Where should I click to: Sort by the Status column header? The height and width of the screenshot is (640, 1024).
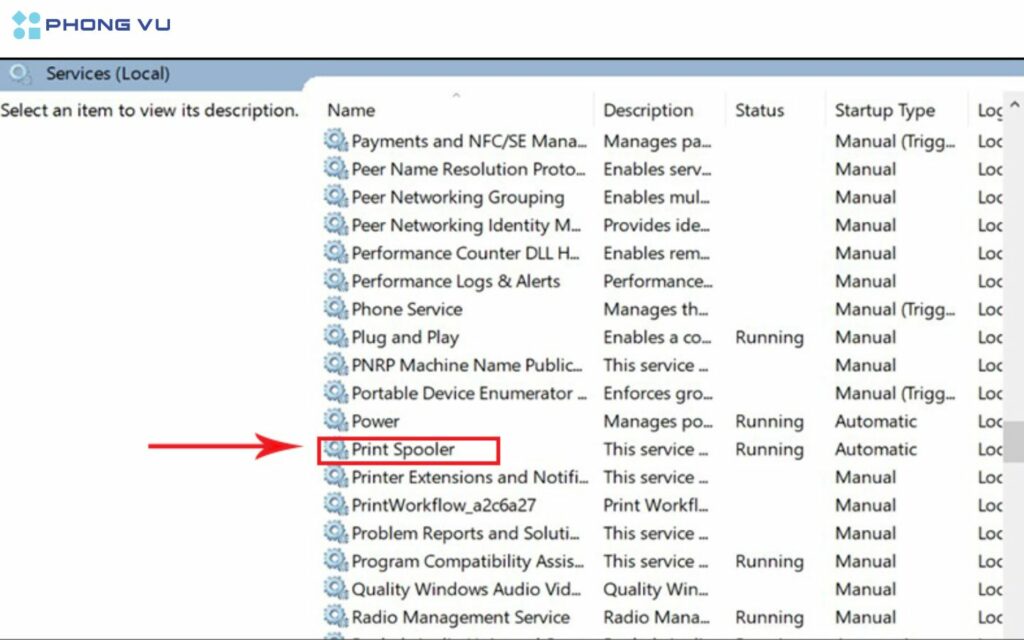pos(759,111)
